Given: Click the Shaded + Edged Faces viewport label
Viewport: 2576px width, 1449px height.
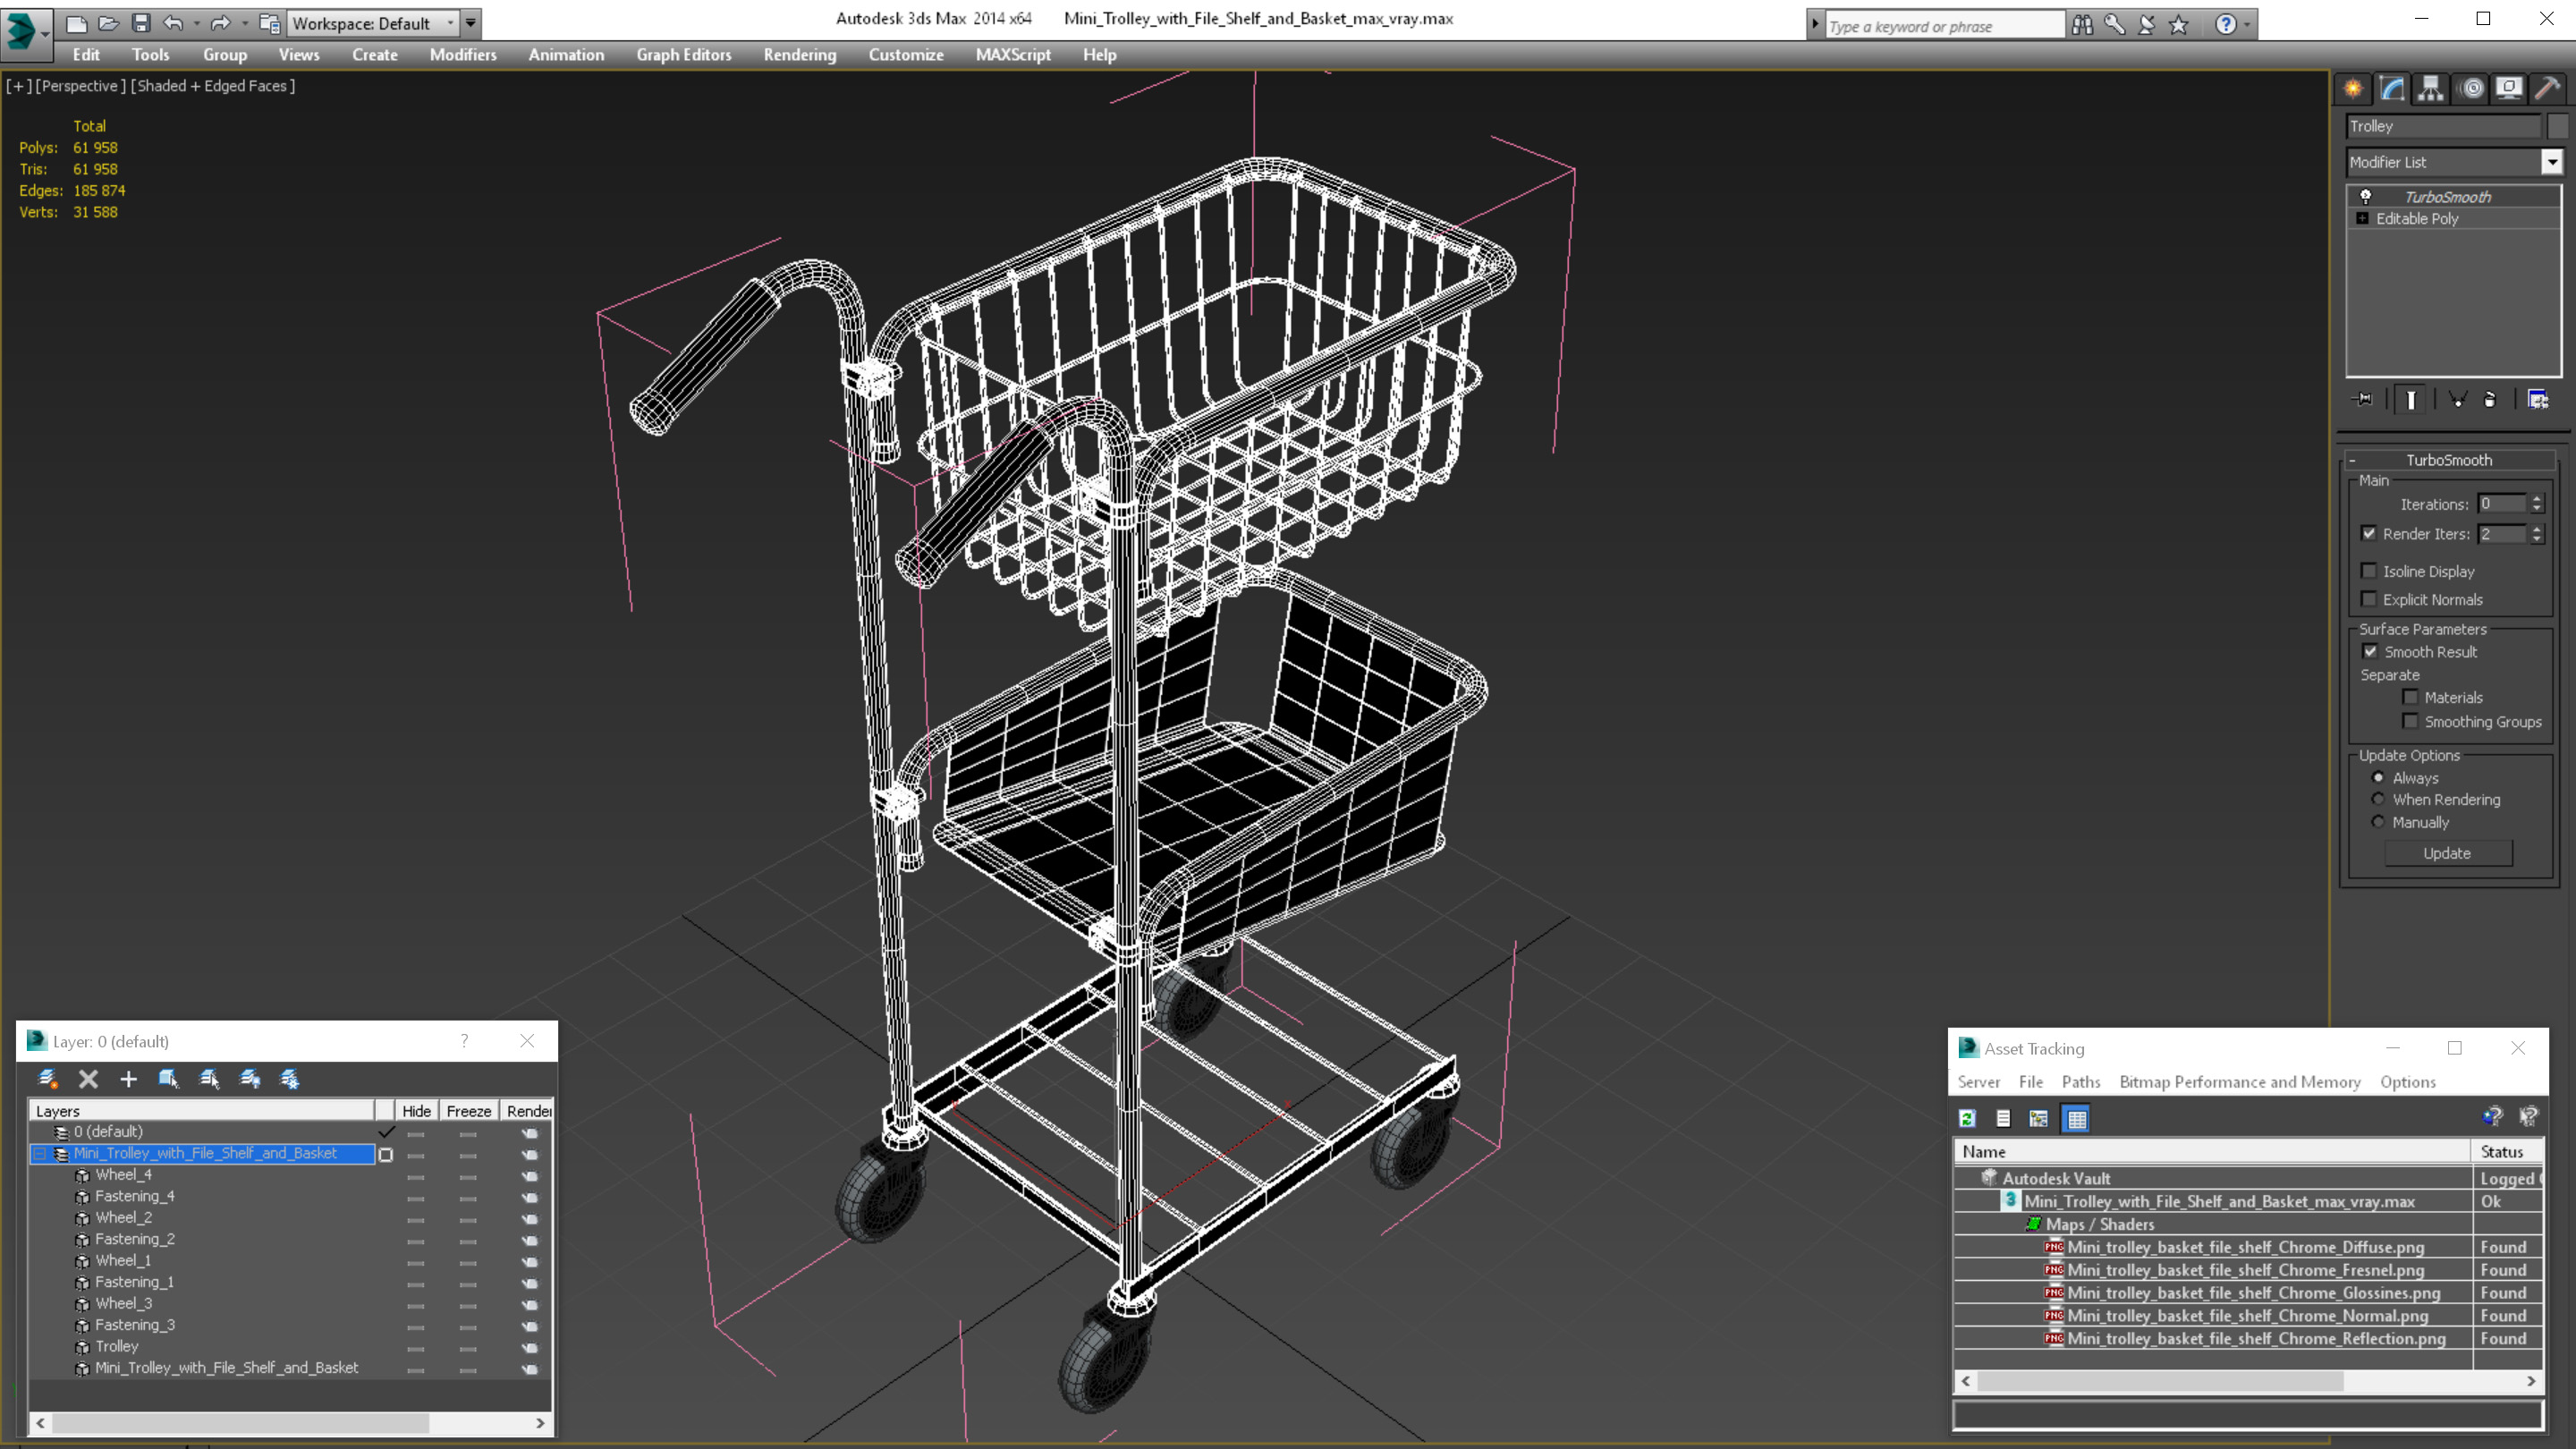Looking at the screenshot, I should (x=213, y=86).
